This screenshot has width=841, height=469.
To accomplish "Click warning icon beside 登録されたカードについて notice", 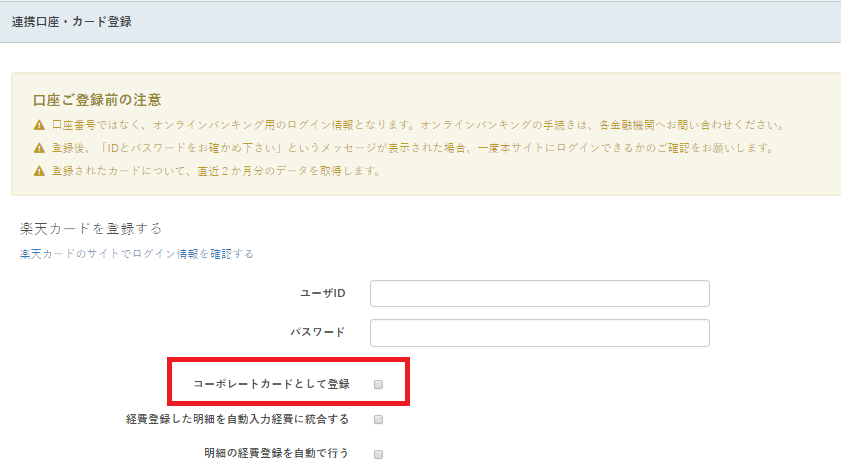I will 39,171.
